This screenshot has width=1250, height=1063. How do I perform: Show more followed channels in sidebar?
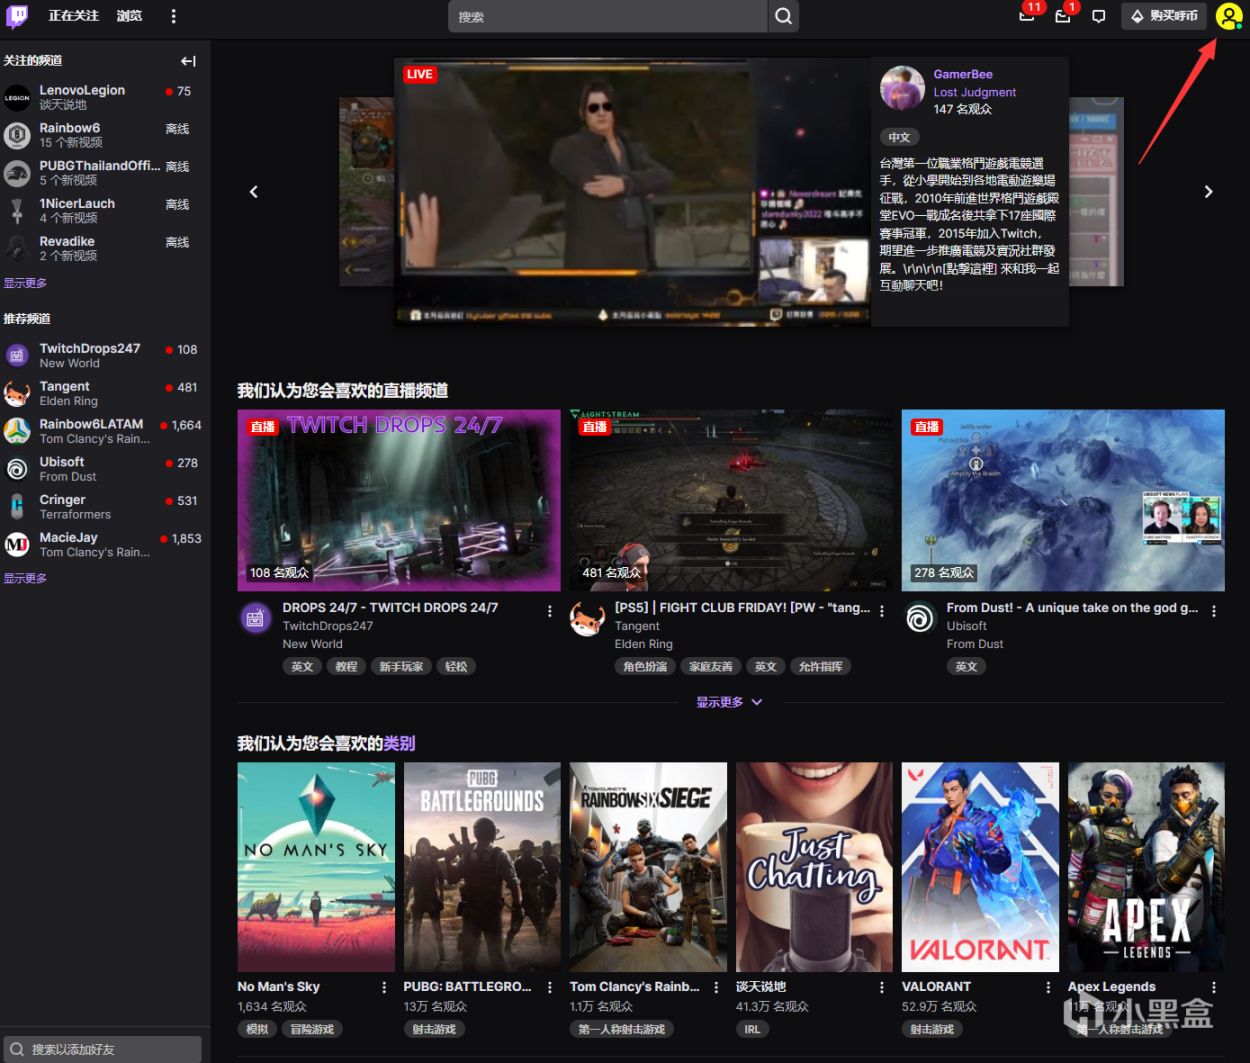(x=25, y=283)
